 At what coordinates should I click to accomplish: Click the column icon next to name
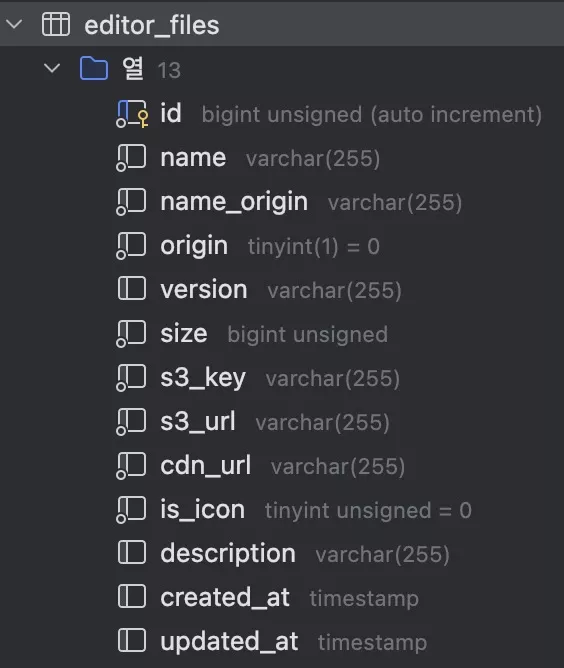(131, 158)
